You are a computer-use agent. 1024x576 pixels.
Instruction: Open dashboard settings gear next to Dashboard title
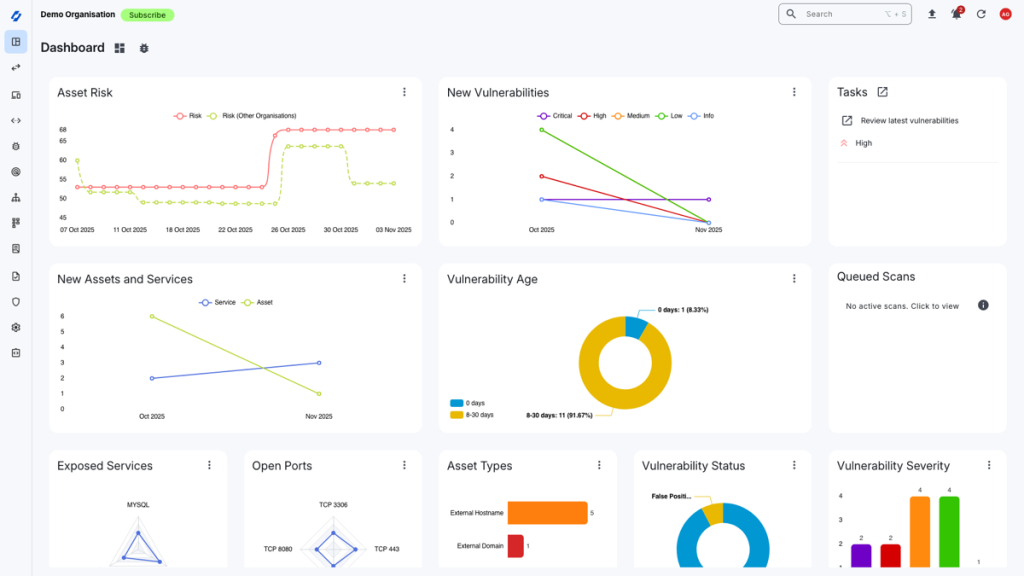143,47
